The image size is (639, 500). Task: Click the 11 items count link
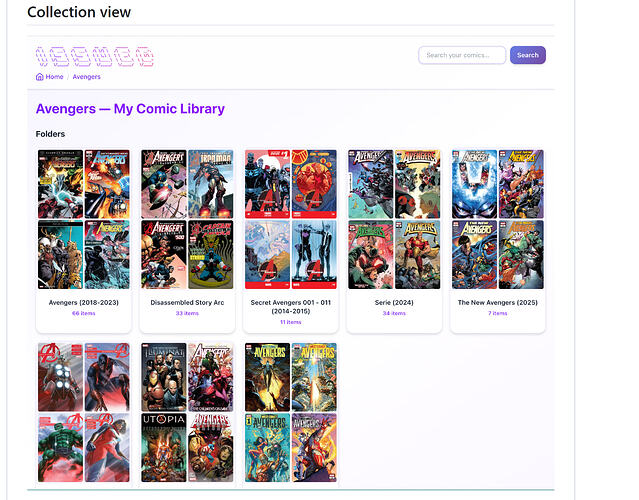click(291, 322)
